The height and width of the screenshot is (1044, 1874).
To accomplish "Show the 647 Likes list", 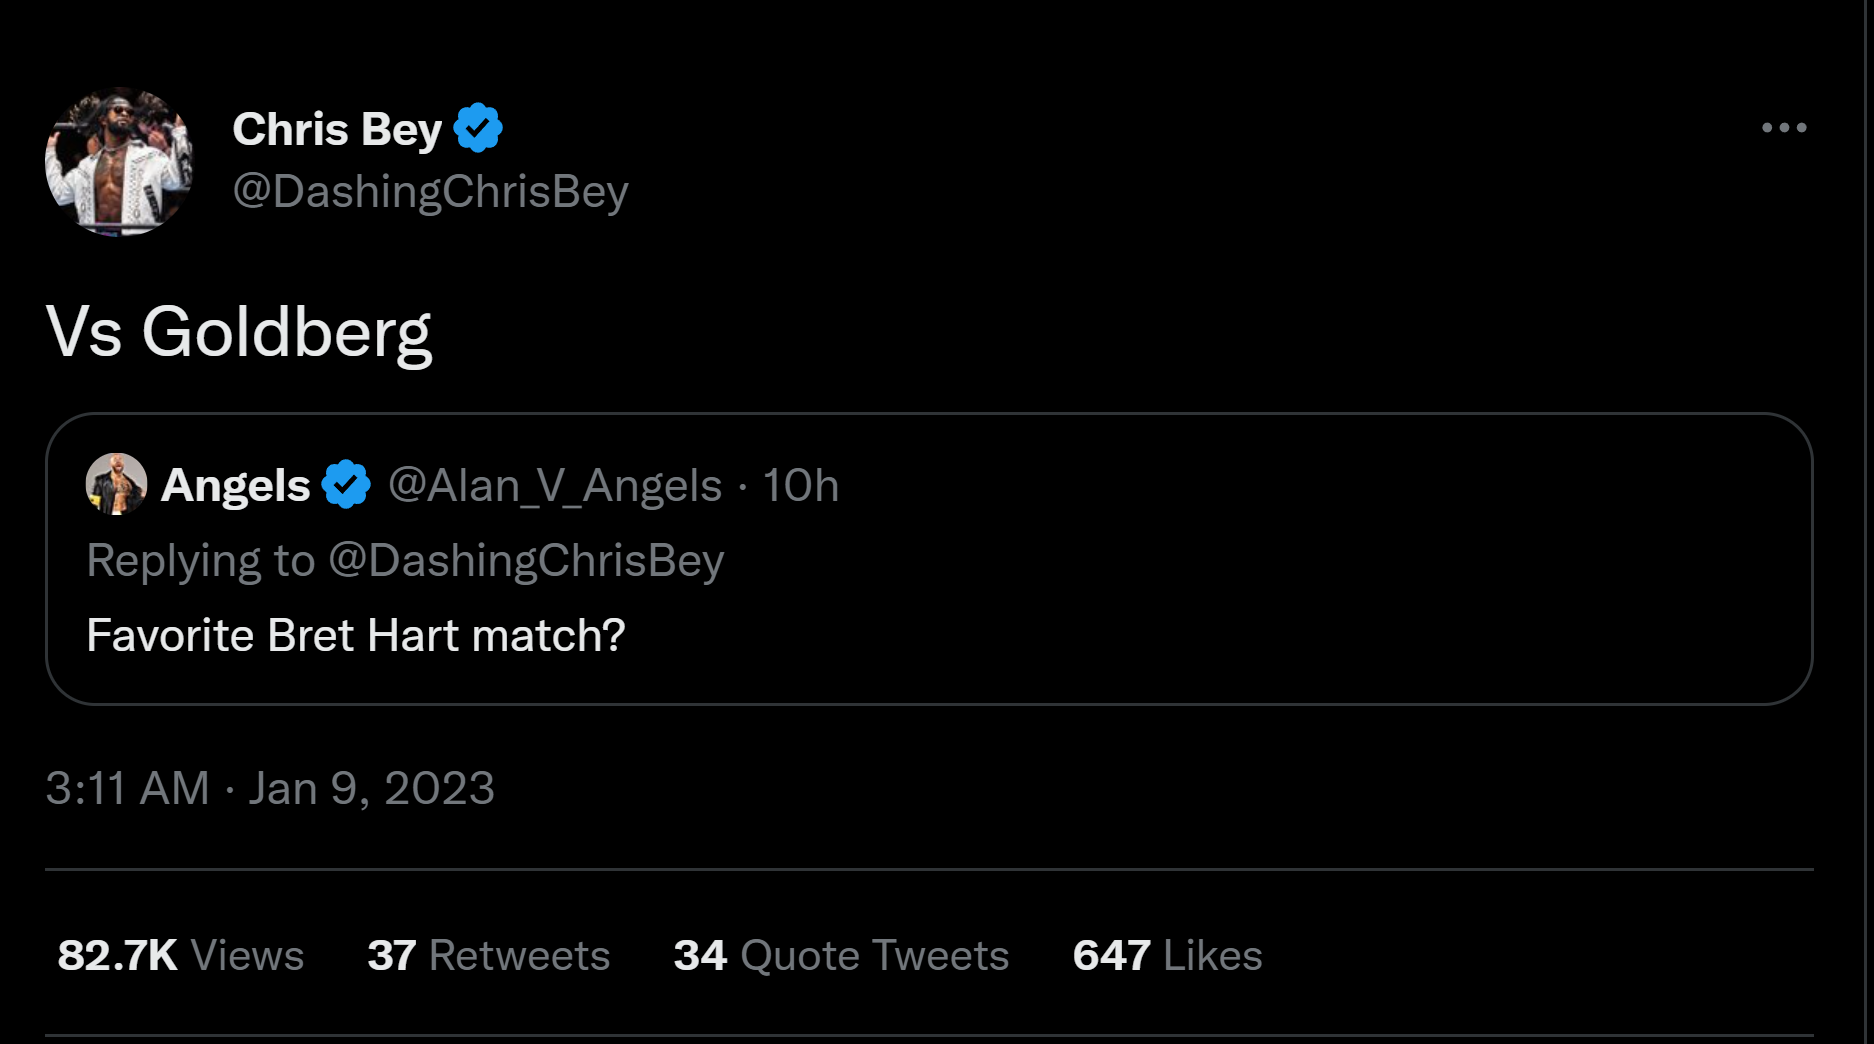I will 1167,955.
